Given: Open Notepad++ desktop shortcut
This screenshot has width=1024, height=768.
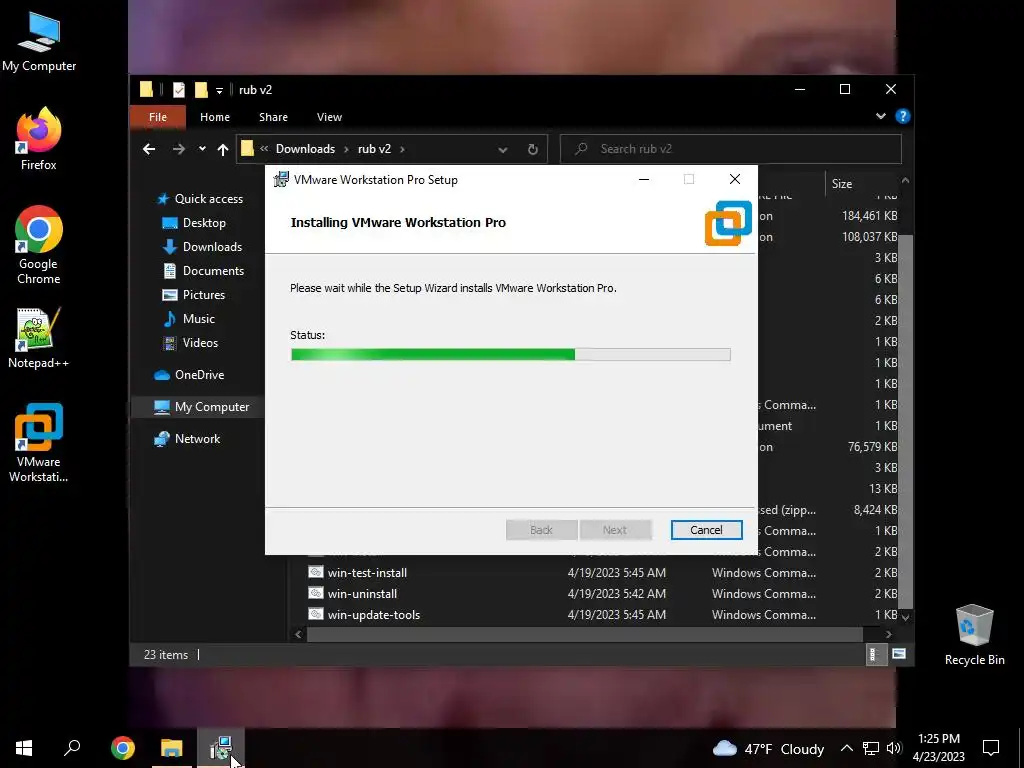Looking at the screenshot, I should coord(39,338).
